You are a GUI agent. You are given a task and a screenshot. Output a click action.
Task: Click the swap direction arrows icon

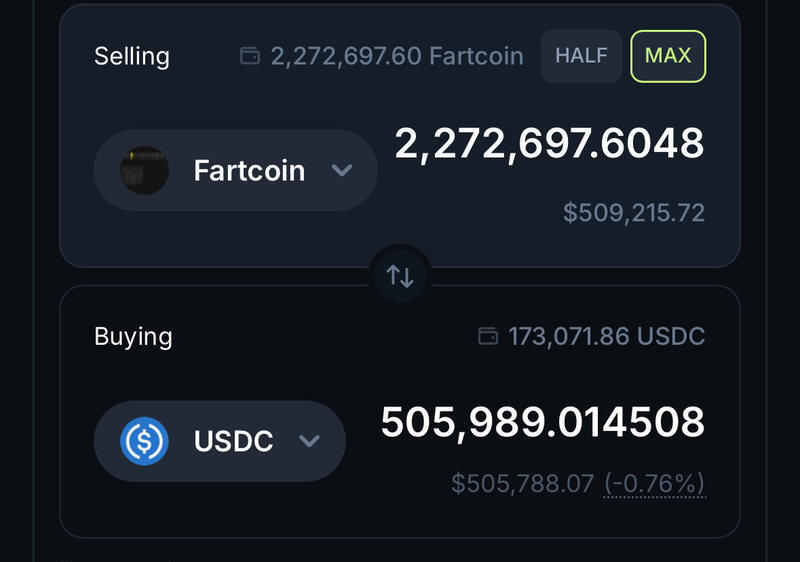tap(400, 276)
